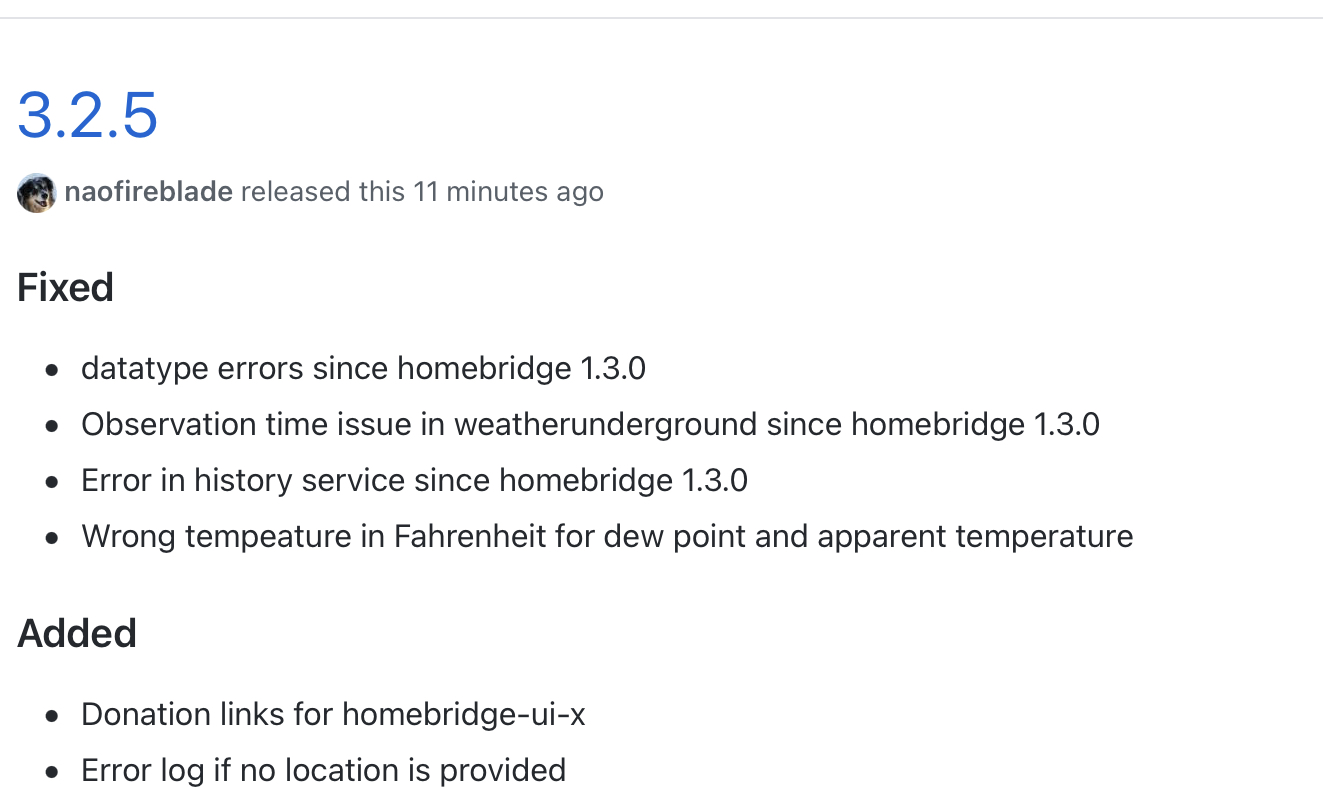Click the "released this" text

(x=322, y=192)
